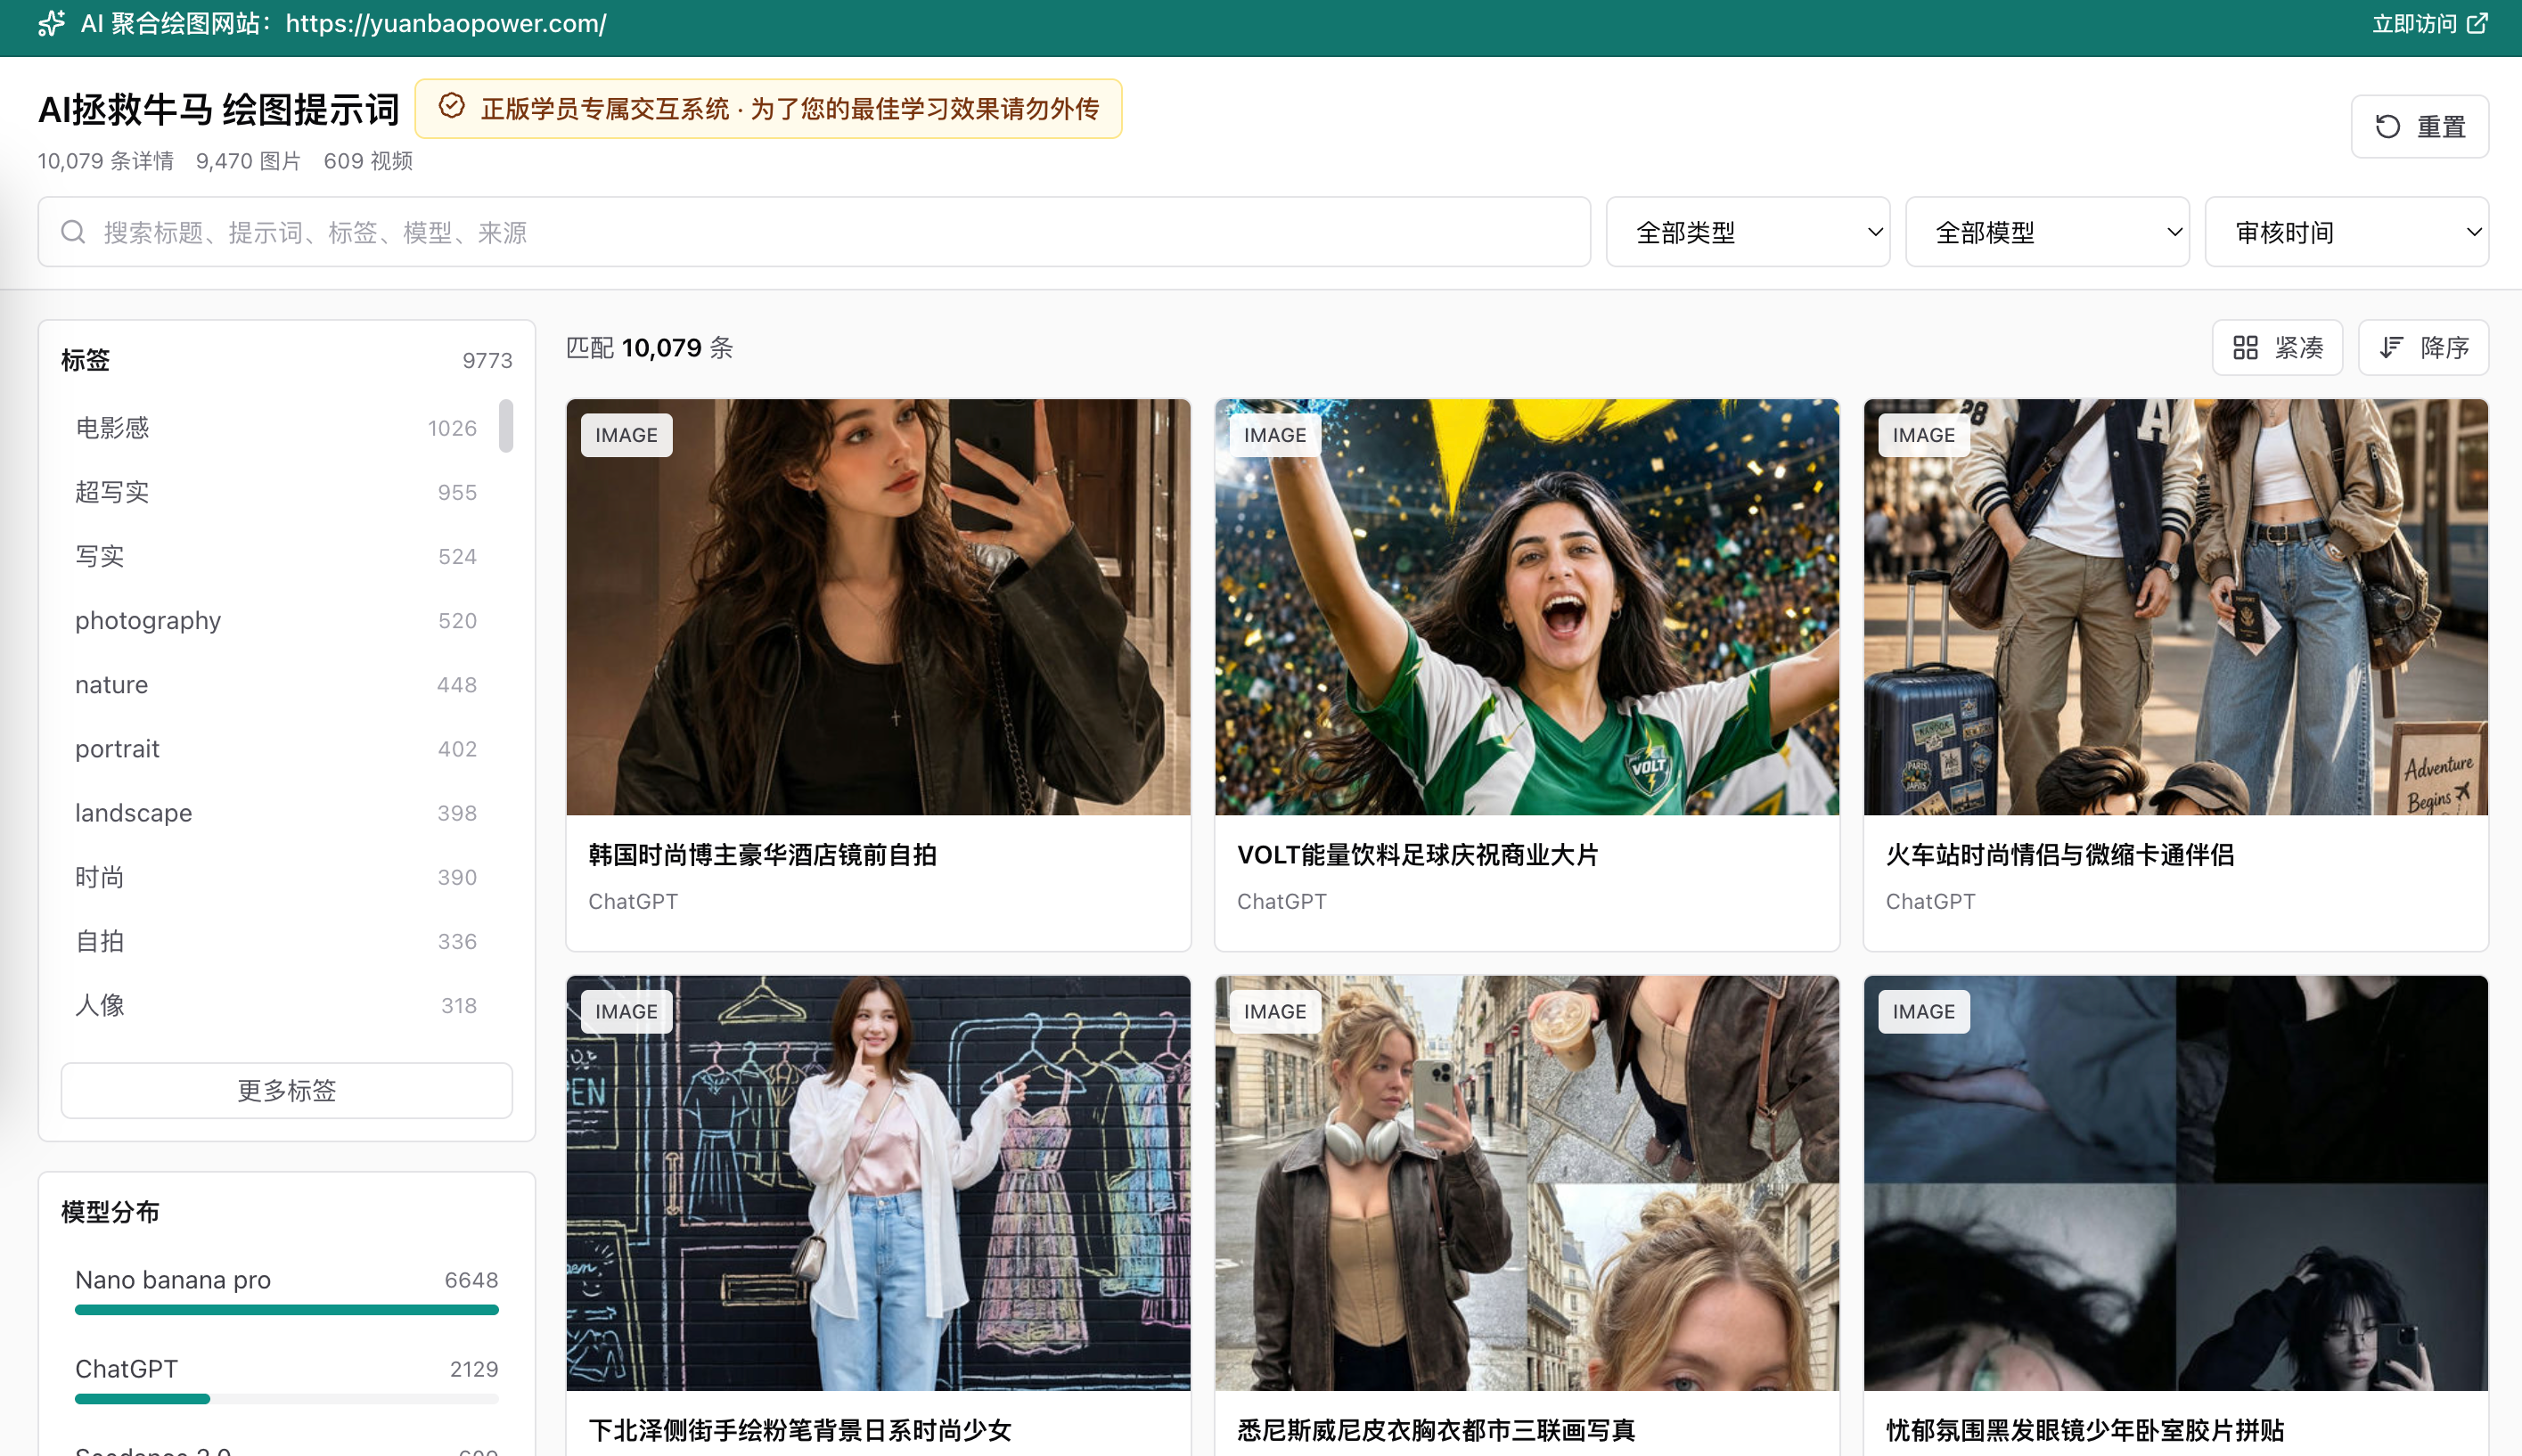
Task: Click the 匹配 10,079 条 result count
Action: tap(650, 348)
